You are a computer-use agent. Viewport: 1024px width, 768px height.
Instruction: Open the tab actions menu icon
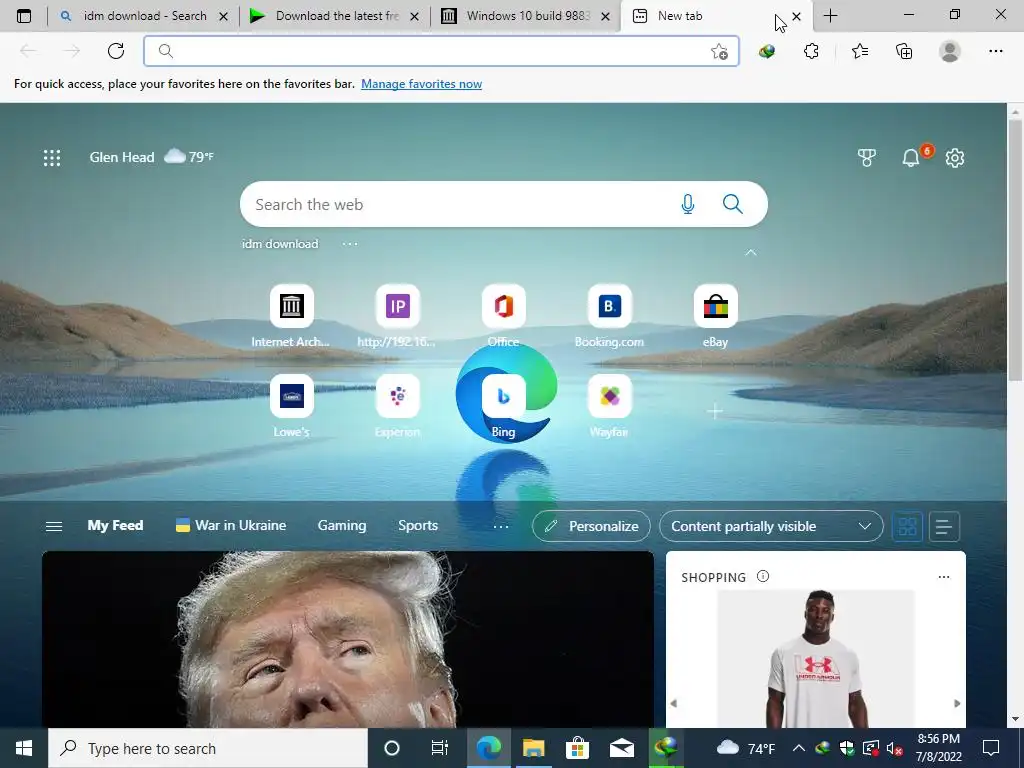pos(24,16)
